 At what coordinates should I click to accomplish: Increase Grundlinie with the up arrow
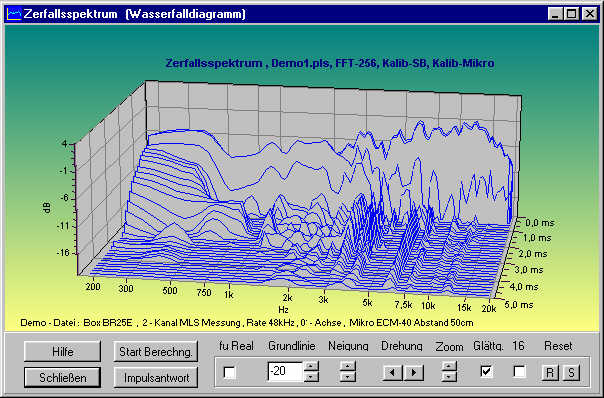(x=311, y=366)
